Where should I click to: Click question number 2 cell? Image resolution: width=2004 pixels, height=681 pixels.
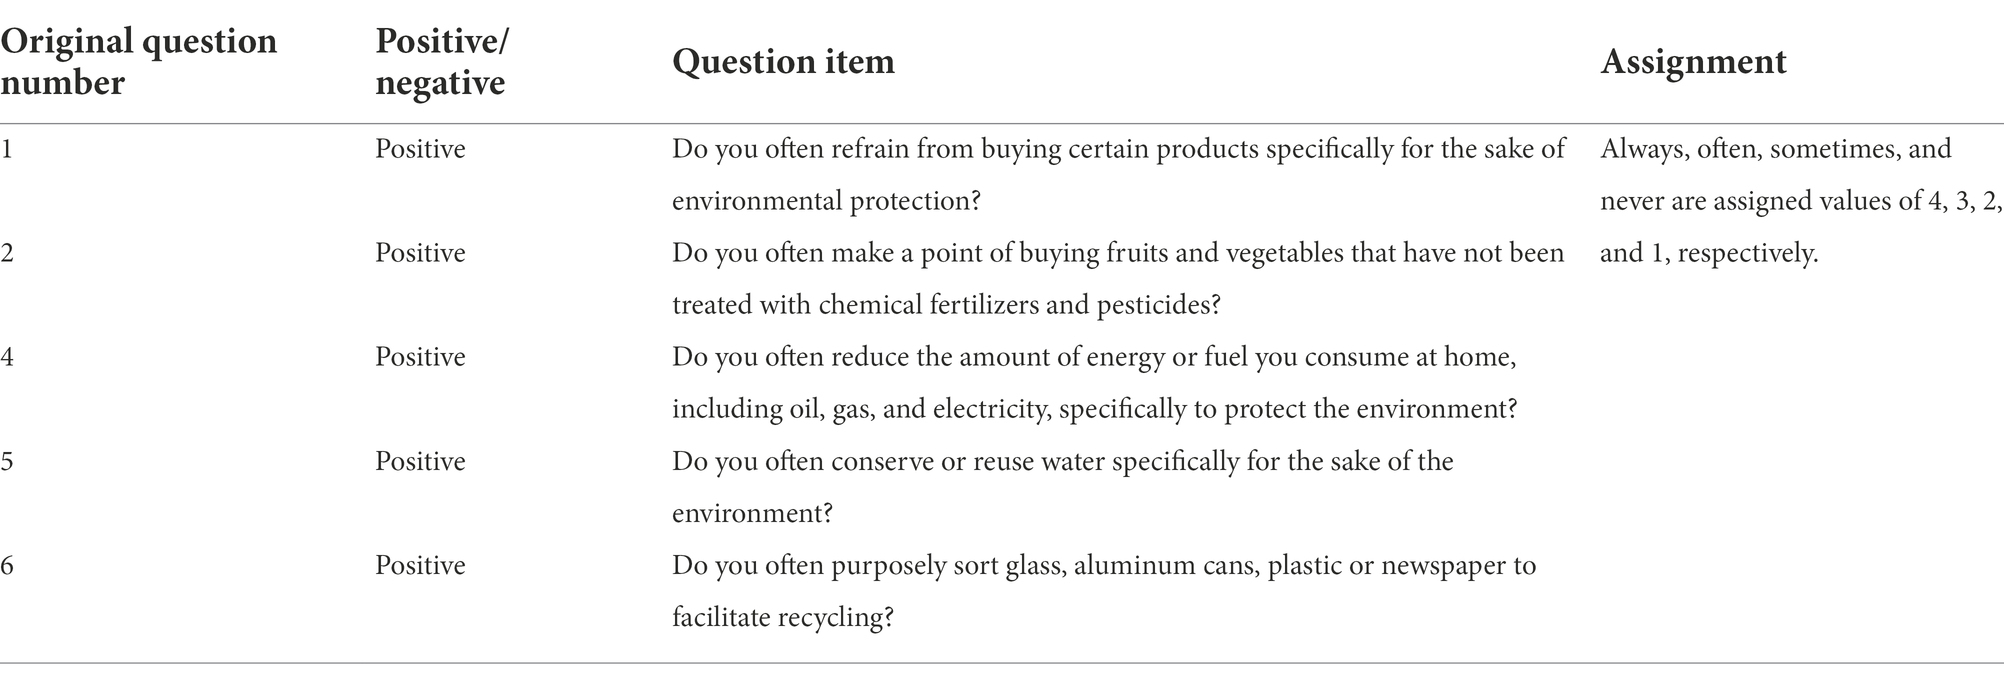pyautogui.click(x=7, y=253)
